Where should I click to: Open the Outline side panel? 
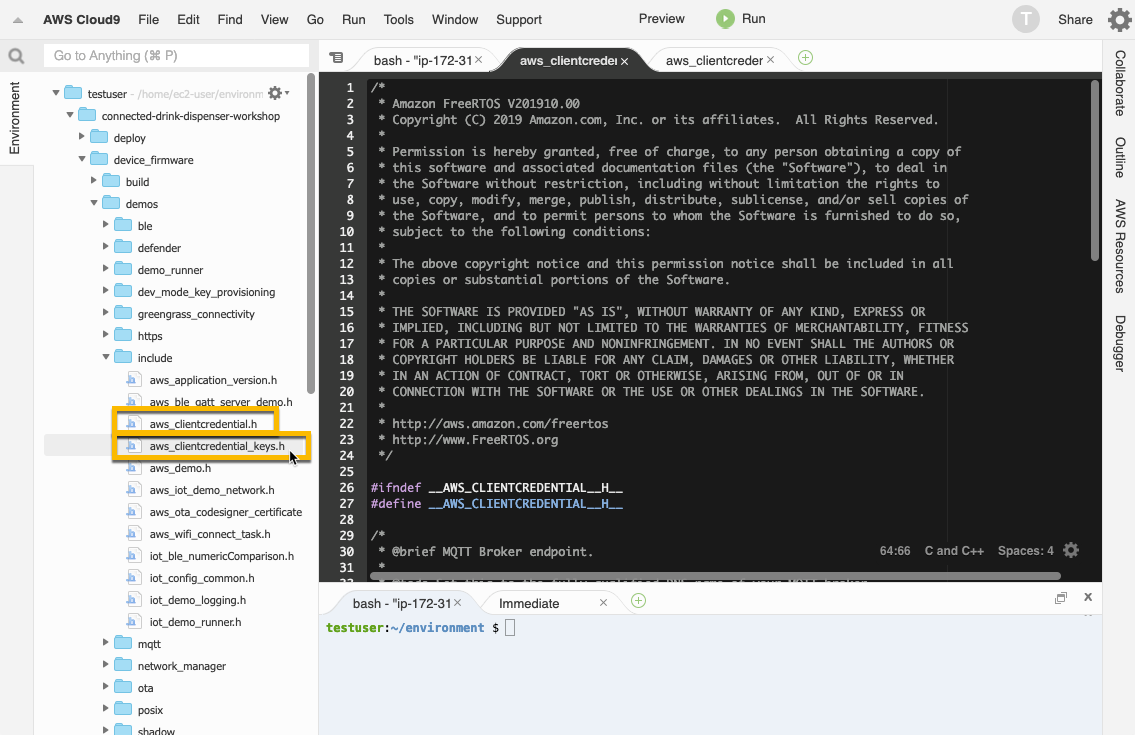(x=1120, y=157)
